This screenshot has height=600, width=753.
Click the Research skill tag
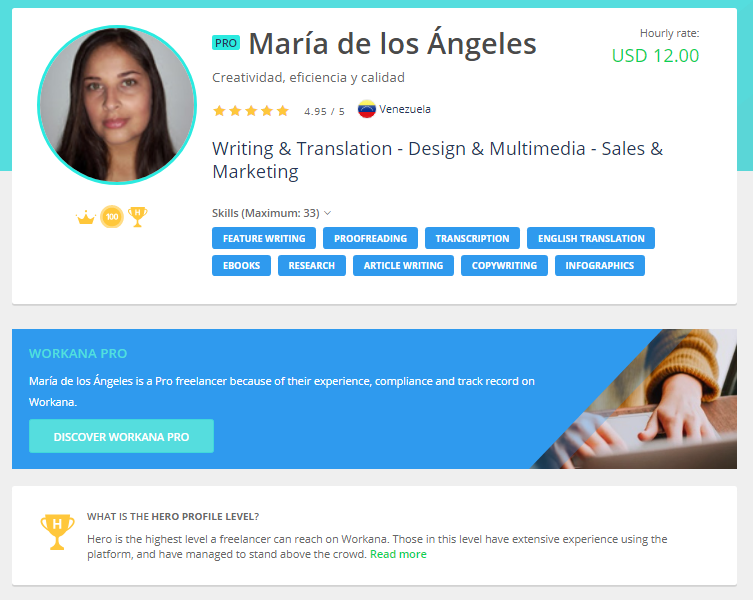312,265
